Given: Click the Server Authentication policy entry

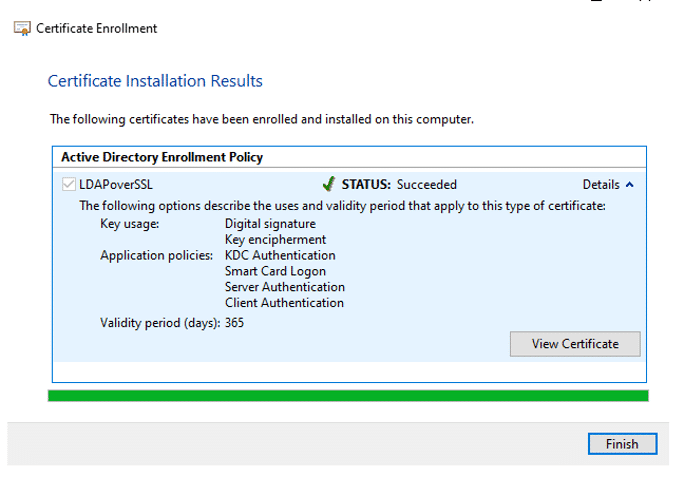Looking at the screenshot, I should 284,287.
